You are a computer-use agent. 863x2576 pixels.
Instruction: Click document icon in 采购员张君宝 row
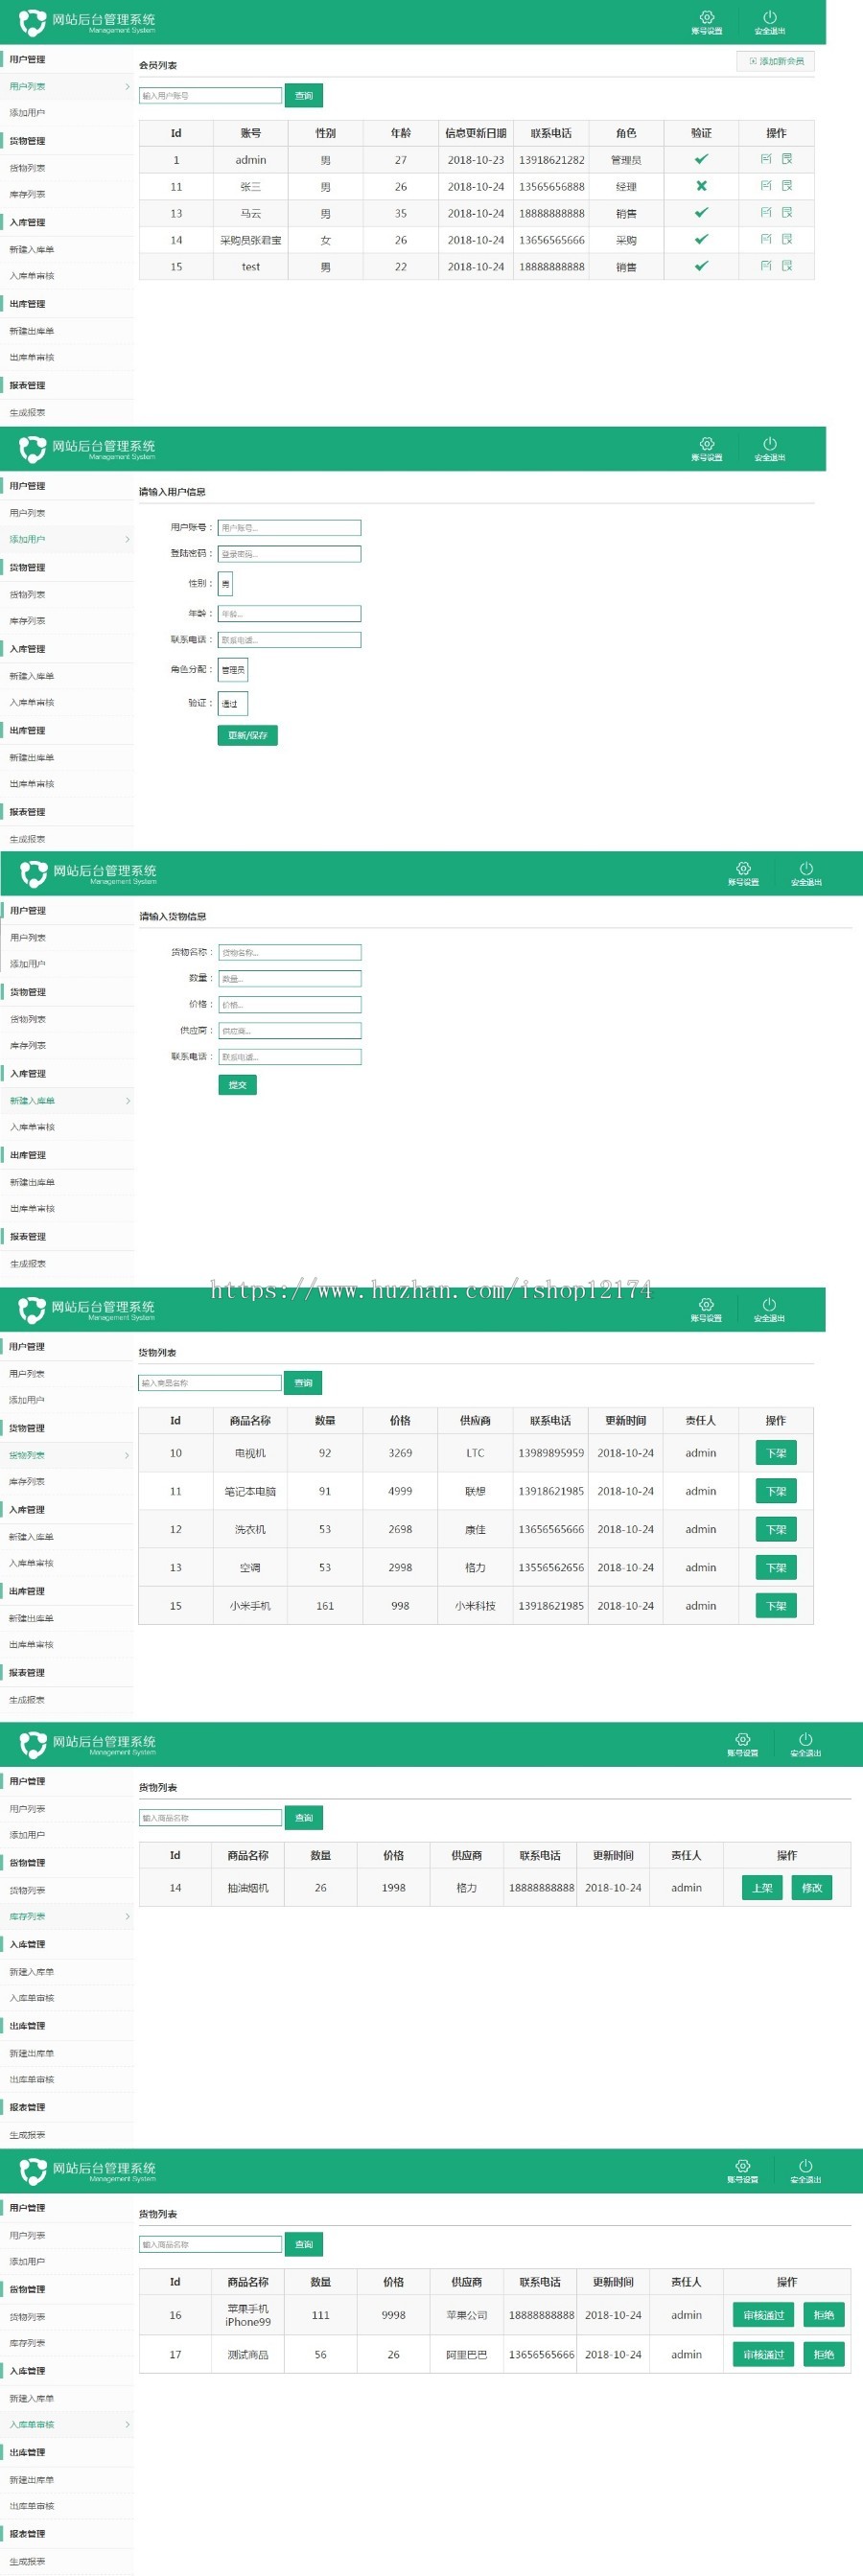click(787, 239)
